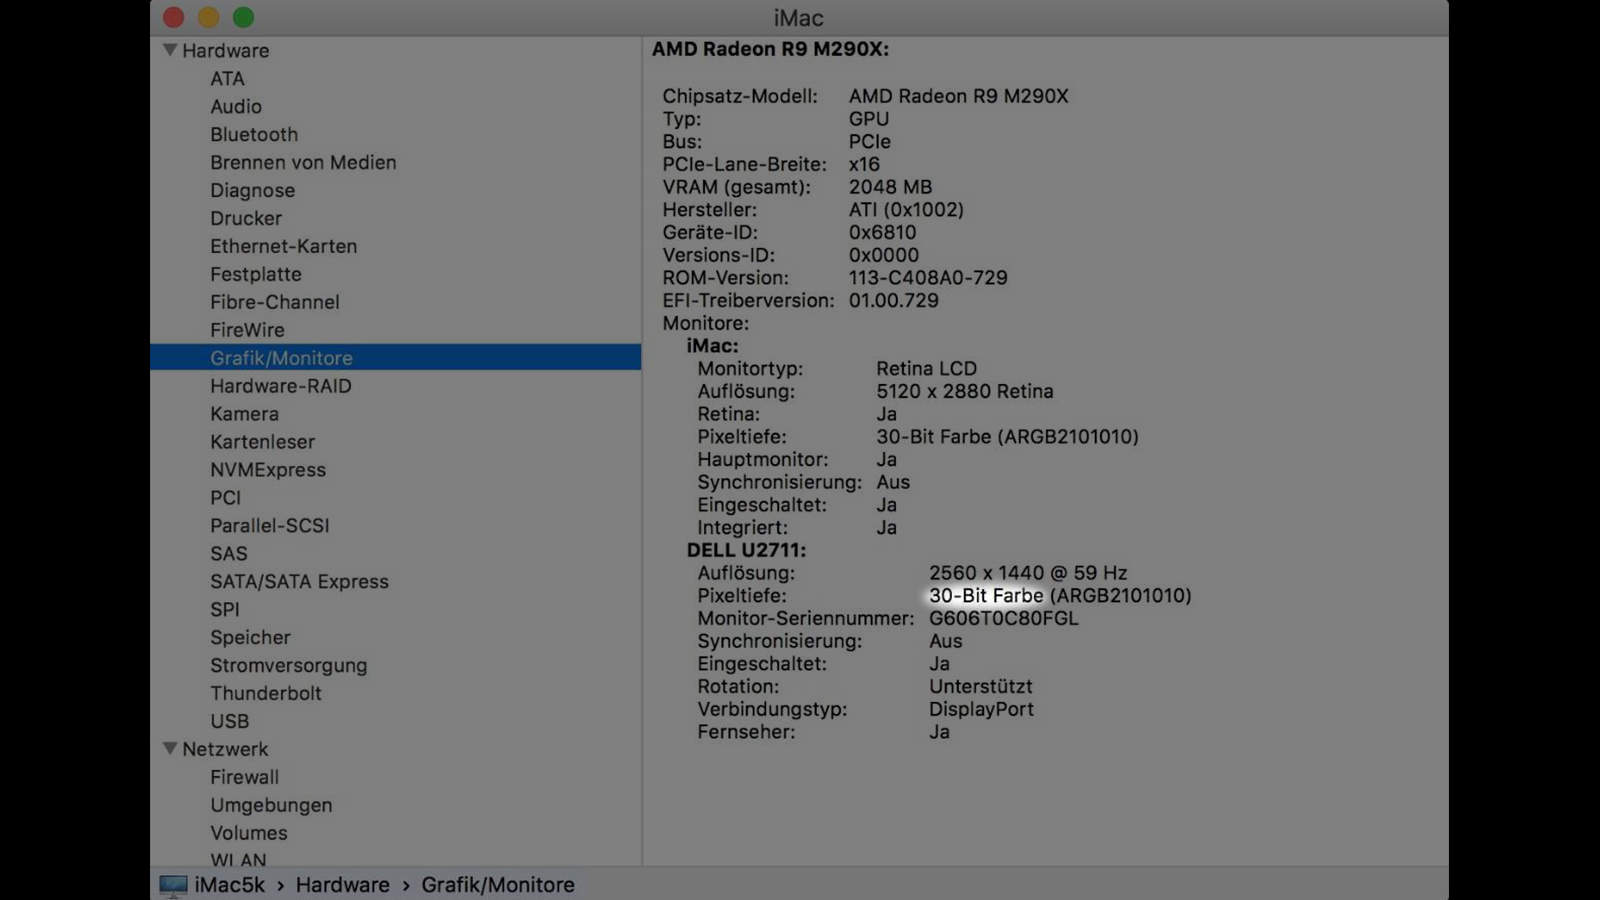The height and width of the screenshot is (900, 1600).
Task: Click iMac5k label in the path bar
Action: coord(230,885)
